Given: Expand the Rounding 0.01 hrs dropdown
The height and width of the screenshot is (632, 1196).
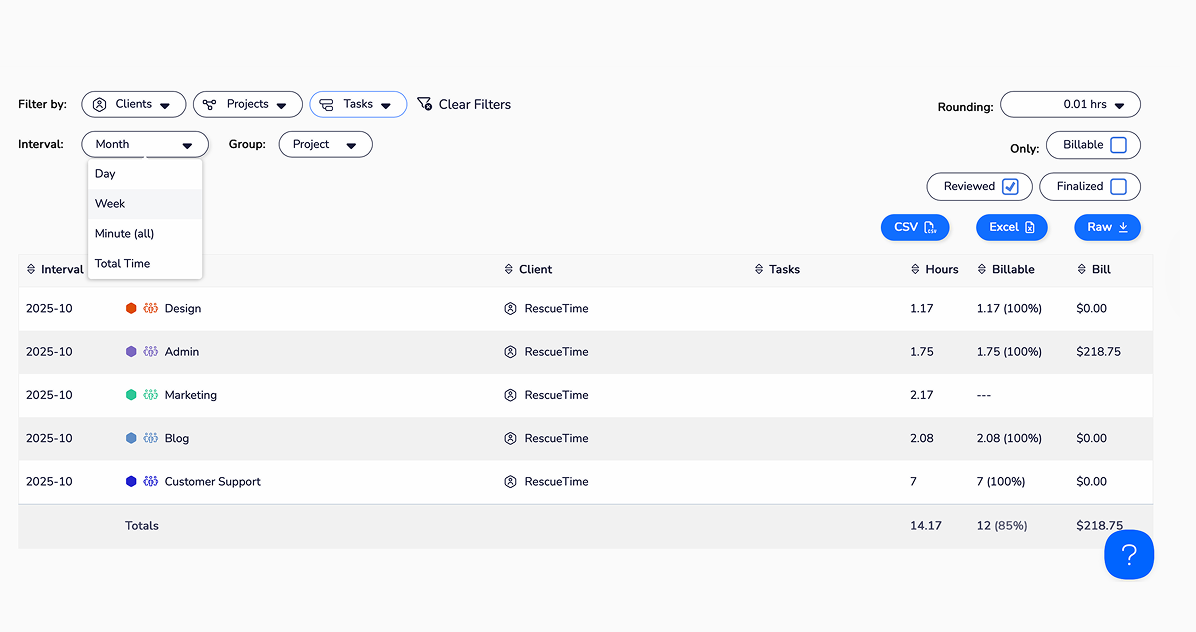Looking at the screenshot, I should click(1070, 105).
